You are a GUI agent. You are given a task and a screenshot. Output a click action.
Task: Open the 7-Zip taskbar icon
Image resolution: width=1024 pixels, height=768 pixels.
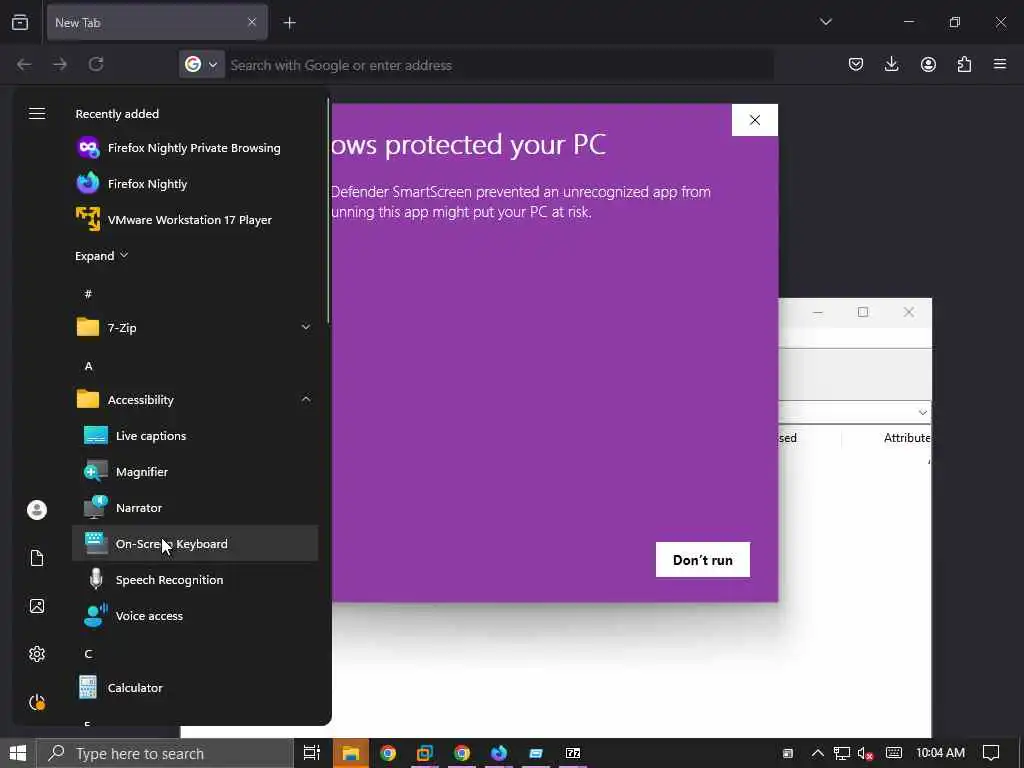pyautogui.click(x=573, y=753)
